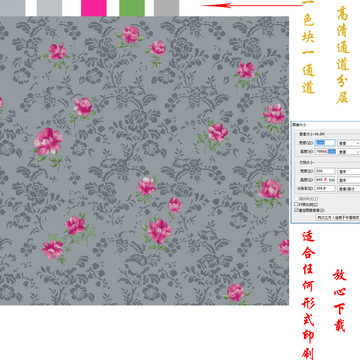The height and width of the screenshot is (360, 360).
Task: Click the pixel height input field
Action: coord(325,151)
